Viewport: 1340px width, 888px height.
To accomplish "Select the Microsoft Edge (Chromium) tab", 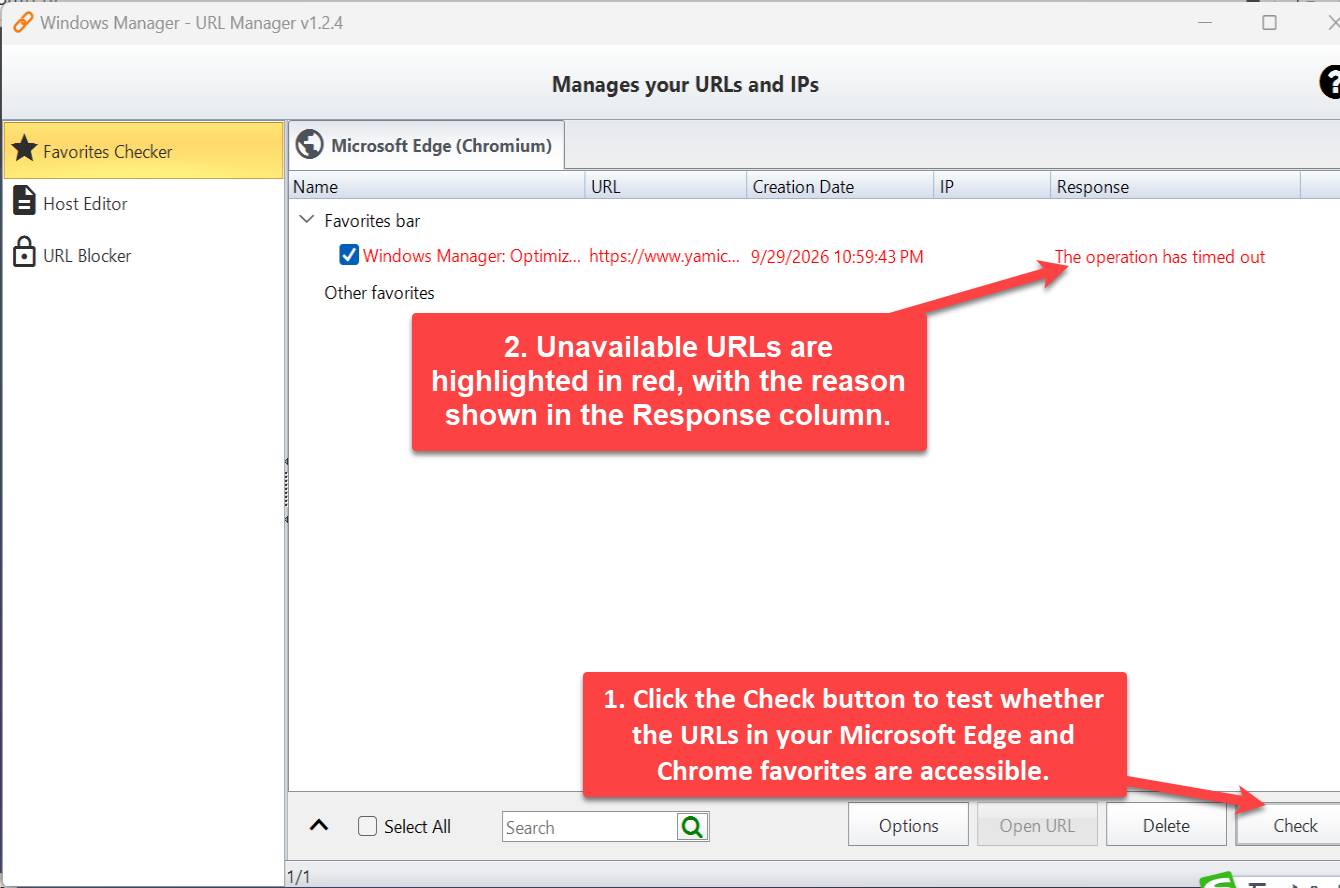I will point(427,145).
